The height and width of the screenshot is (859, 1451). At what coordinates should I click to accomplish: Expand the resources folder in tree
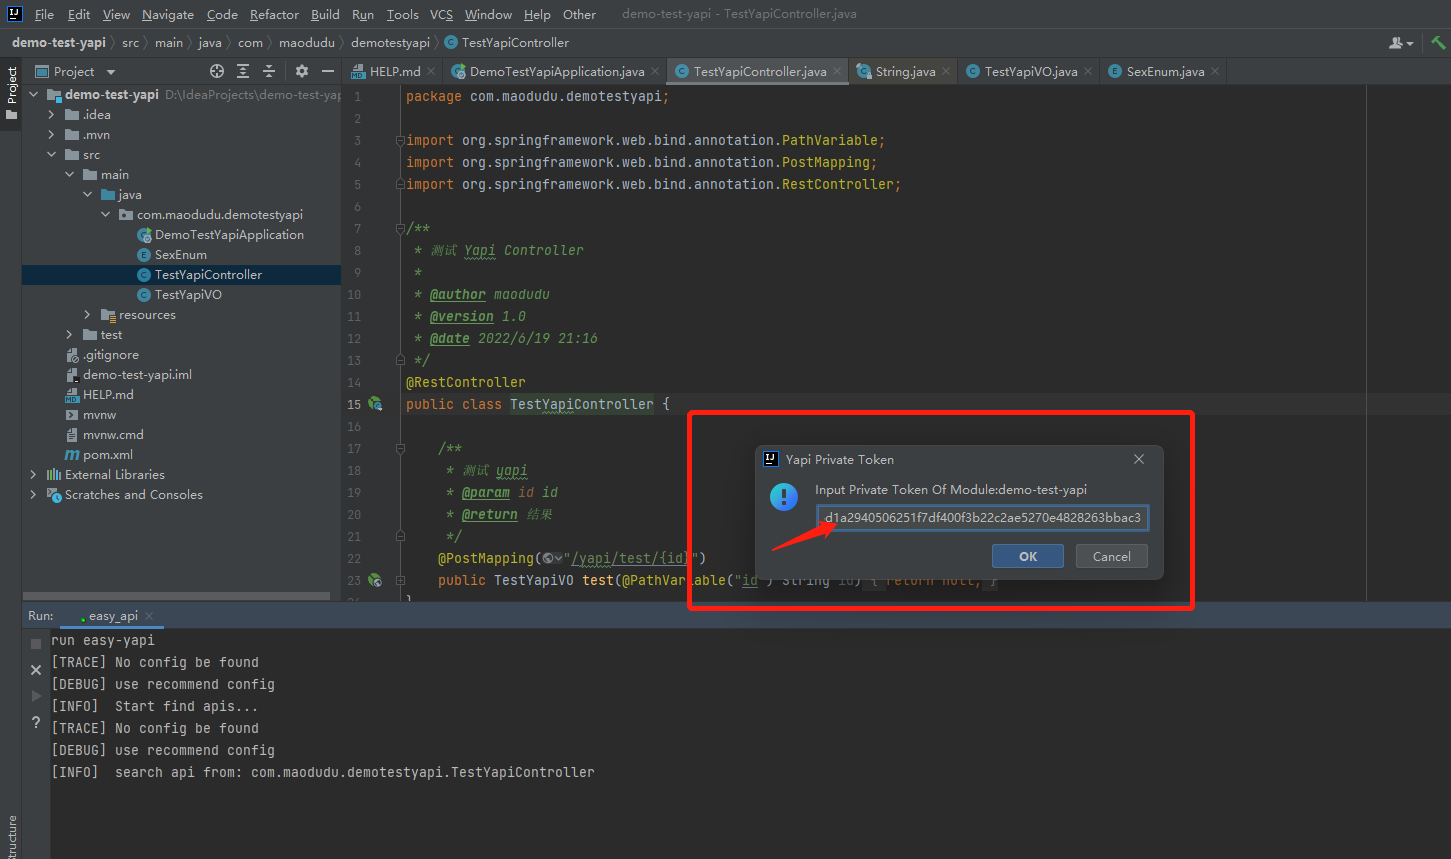click(x=88, y=315)
